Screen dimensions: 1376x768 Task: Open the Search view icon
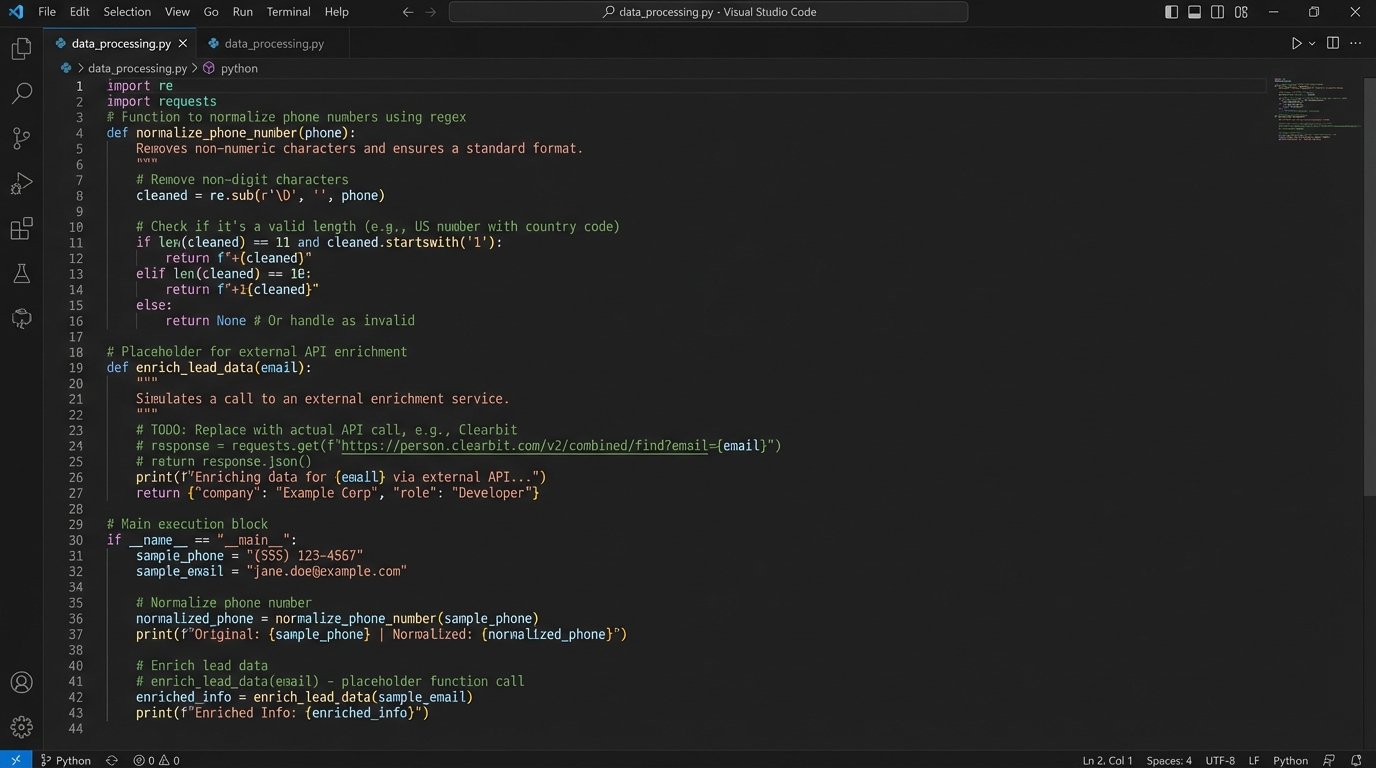[x=21, y=94]
